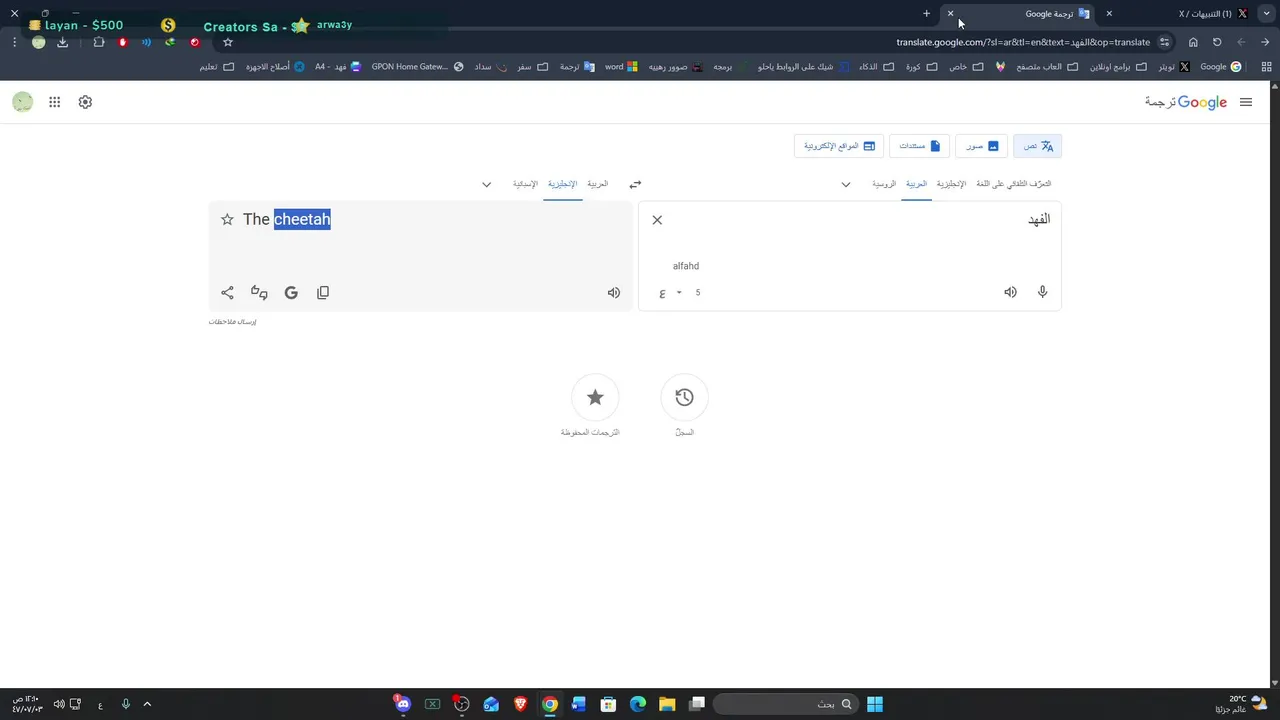Bookmark this page in the address bar
Viewport: 1280px width, 720px height.
[228, 42]
